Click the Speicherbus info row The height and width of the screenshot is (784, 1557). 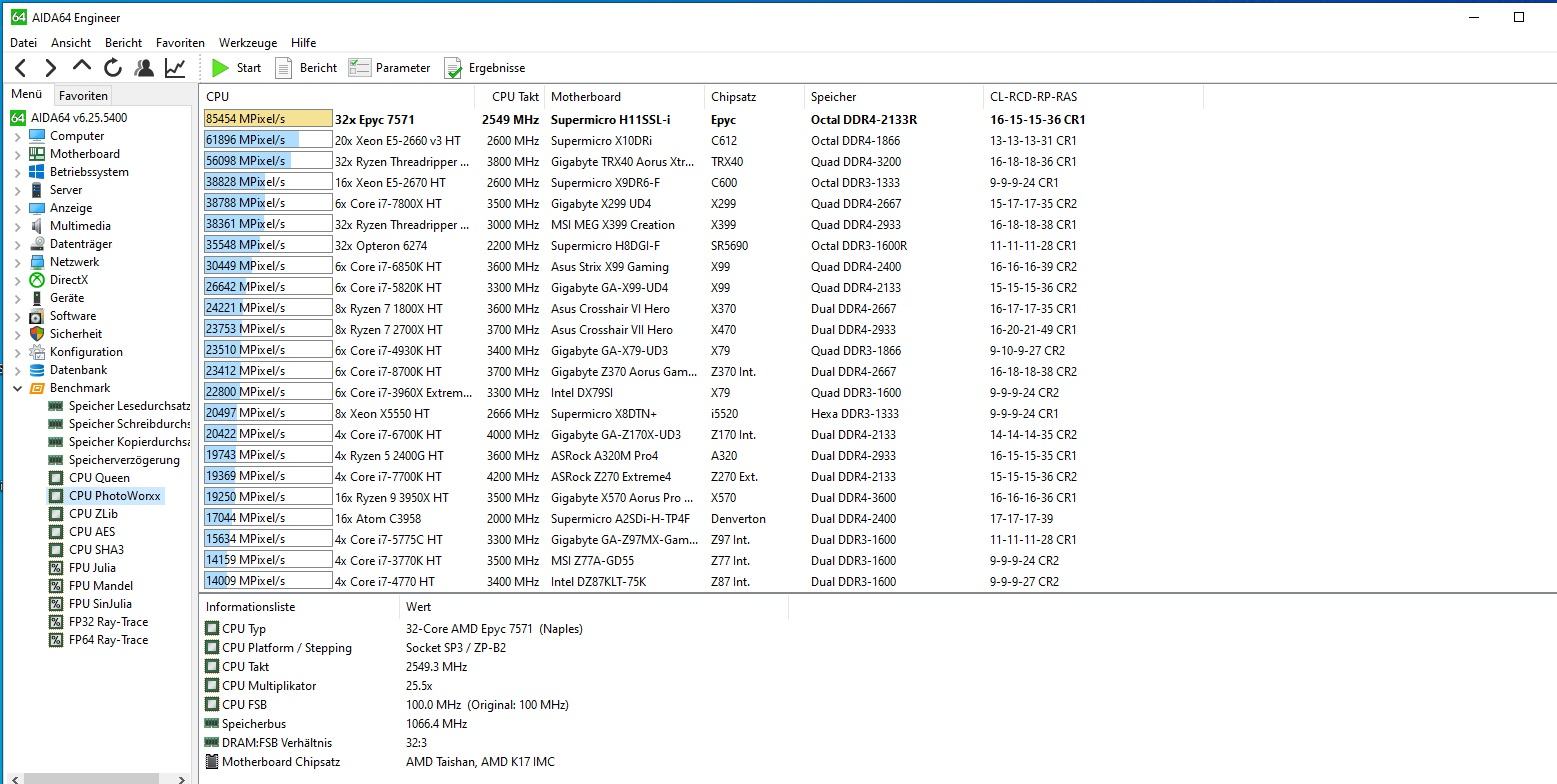(x=495, y=724)
